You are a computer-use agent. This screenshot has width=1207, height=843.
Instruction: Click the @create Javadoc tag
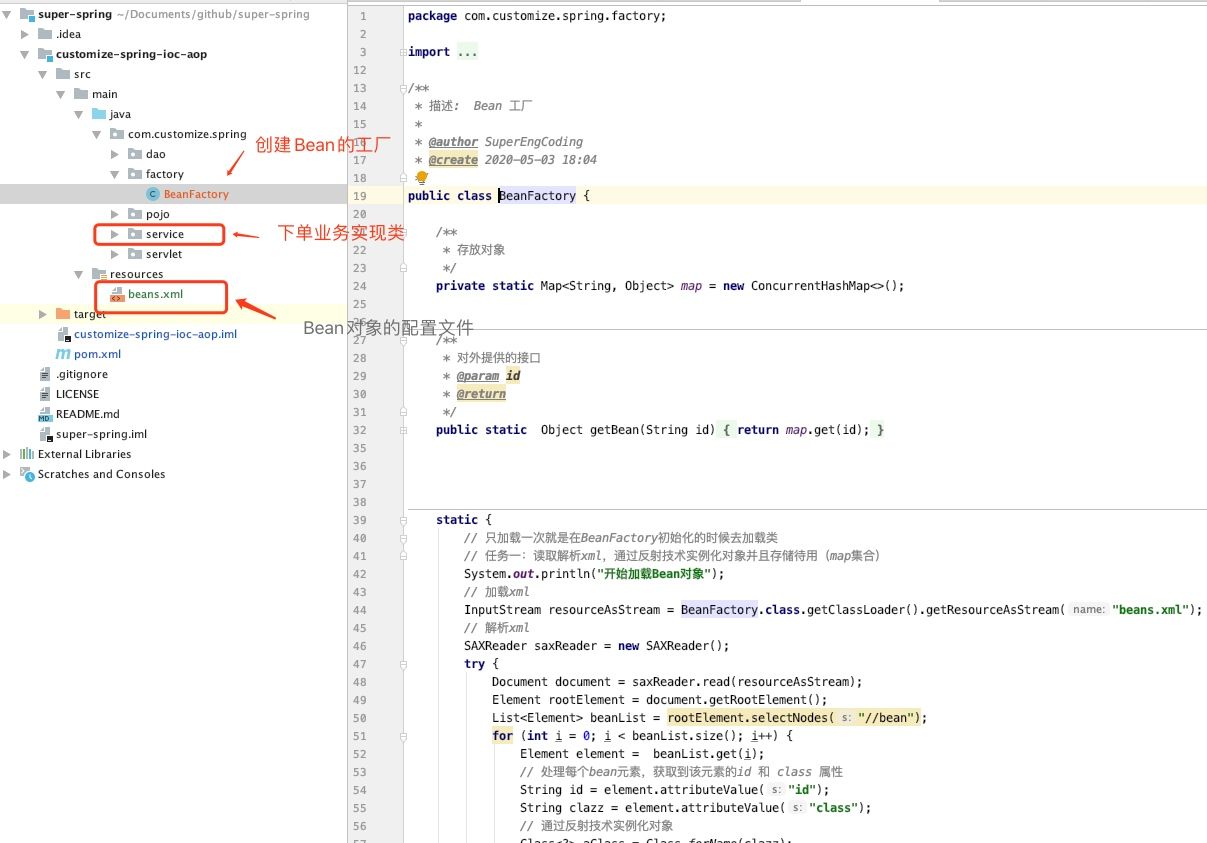(453, 160)
